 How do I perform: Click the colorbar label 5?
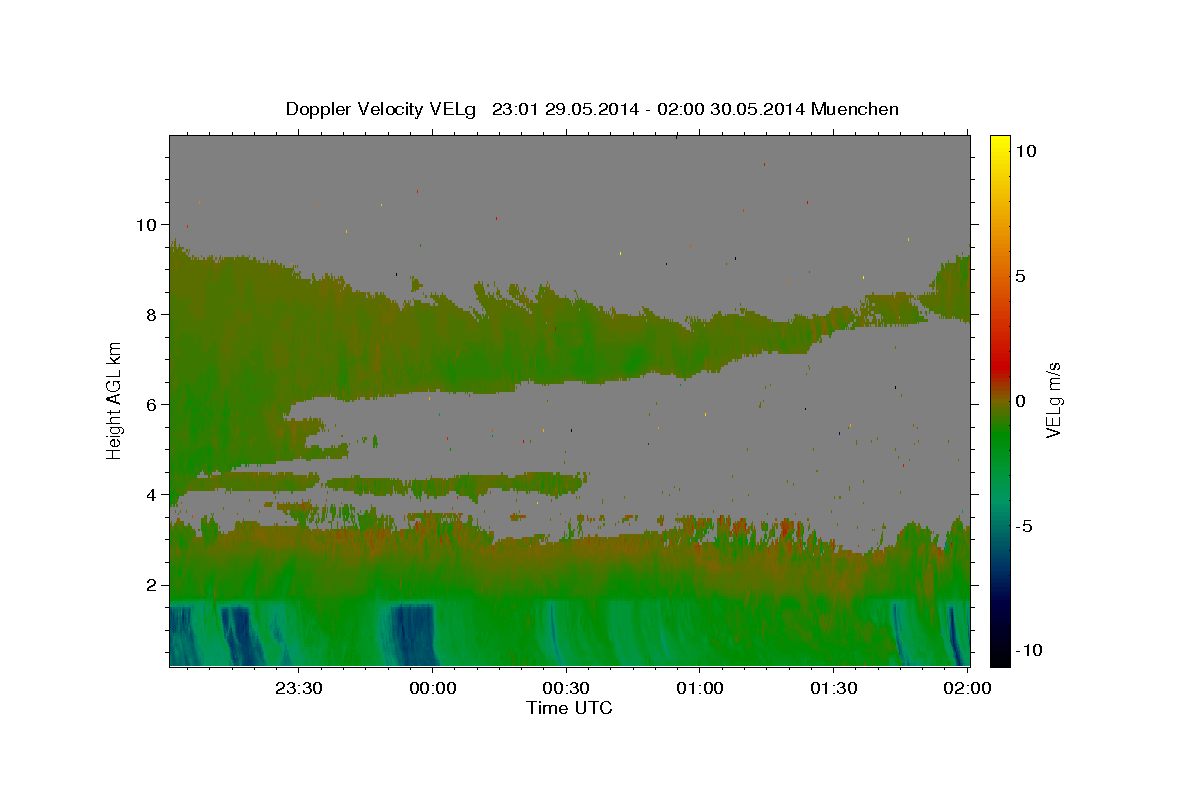click(1019, 276)
